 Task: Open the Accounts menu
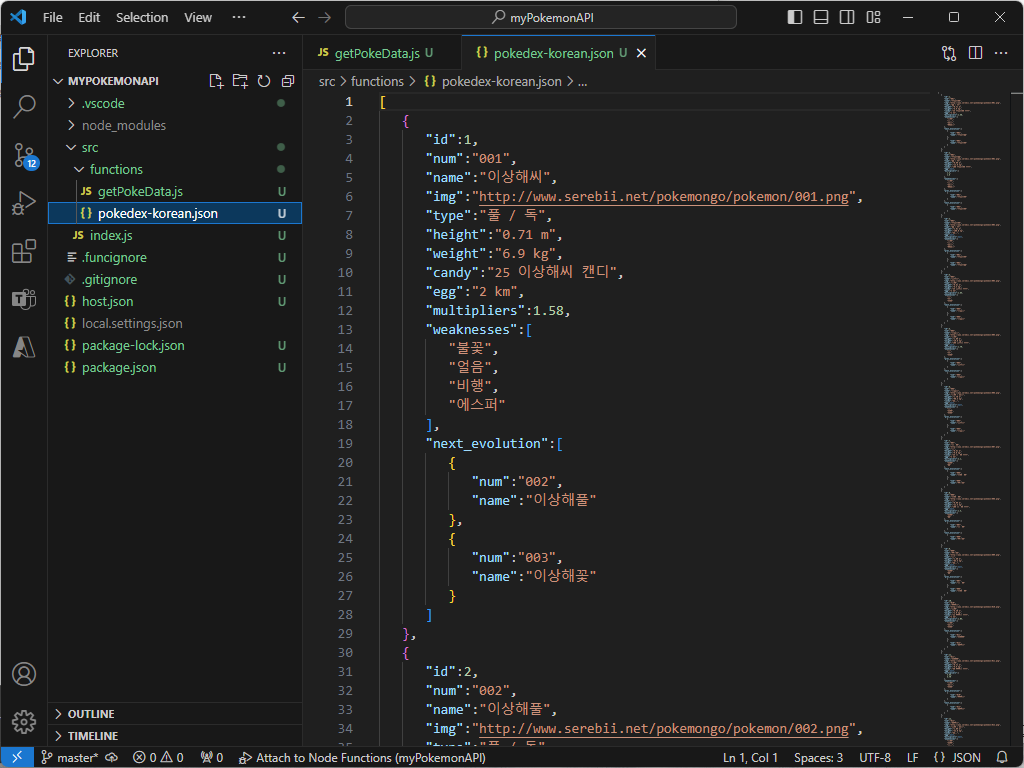pos(24,674)
